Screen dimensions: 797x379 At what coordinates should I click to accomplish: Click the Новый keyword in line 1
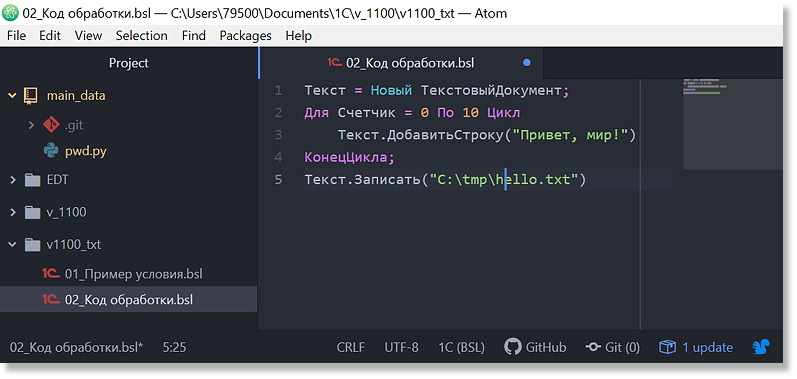click(x=391, y=91)
